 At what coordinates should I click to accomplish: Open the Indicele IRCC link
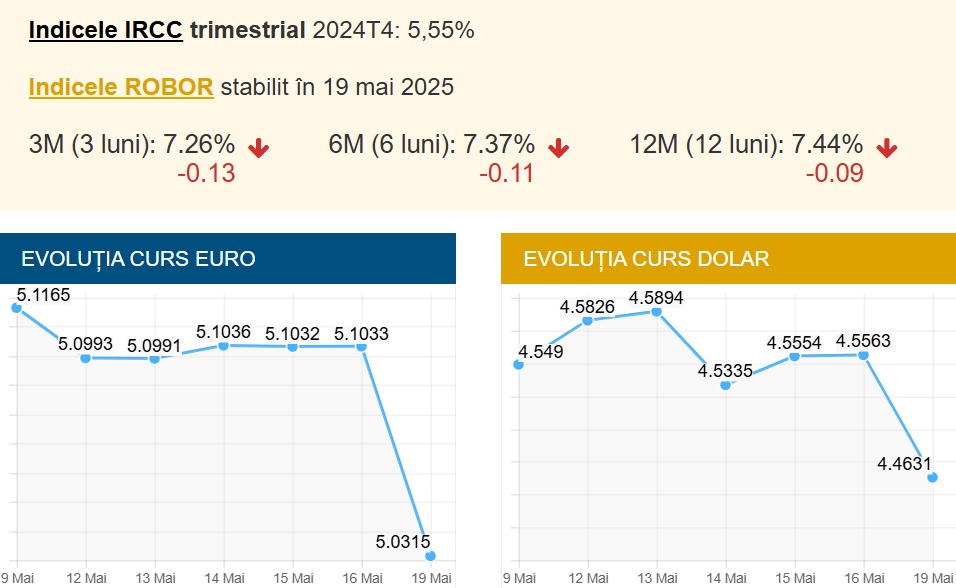(x=105, y=30)
